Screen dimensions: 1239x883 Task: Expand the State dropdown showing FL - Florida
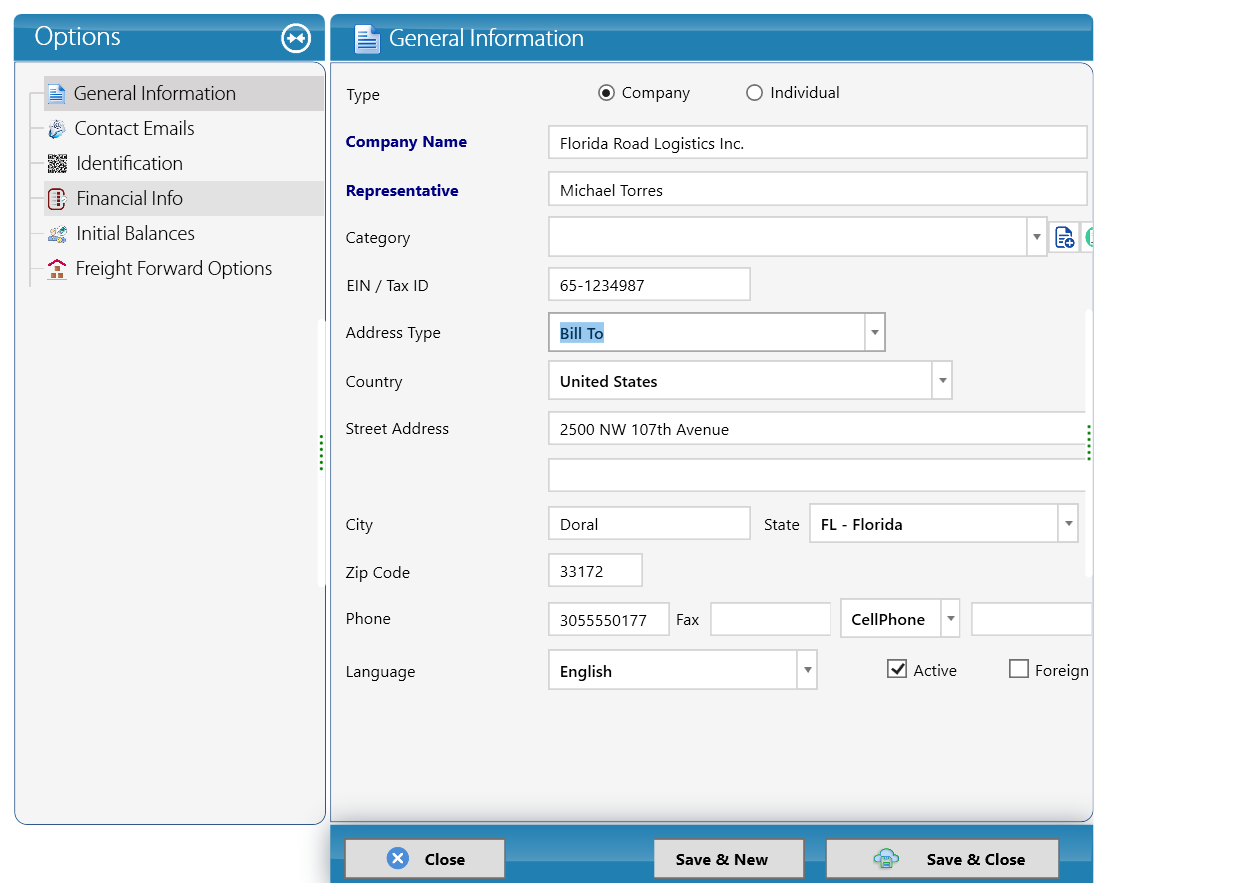point(1068,524)
